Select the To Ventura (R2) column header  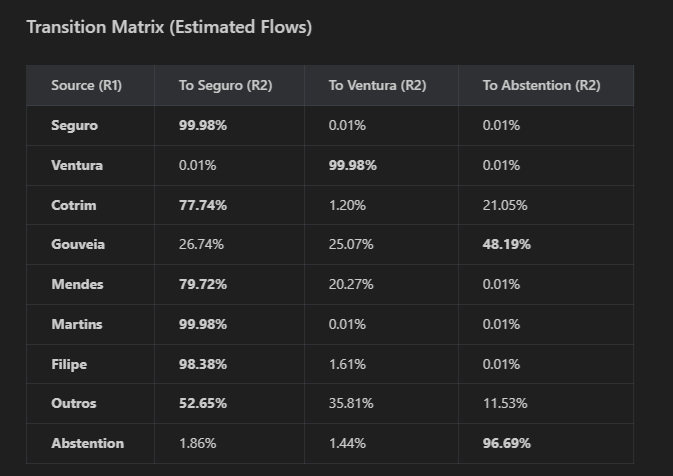(377, 85)
